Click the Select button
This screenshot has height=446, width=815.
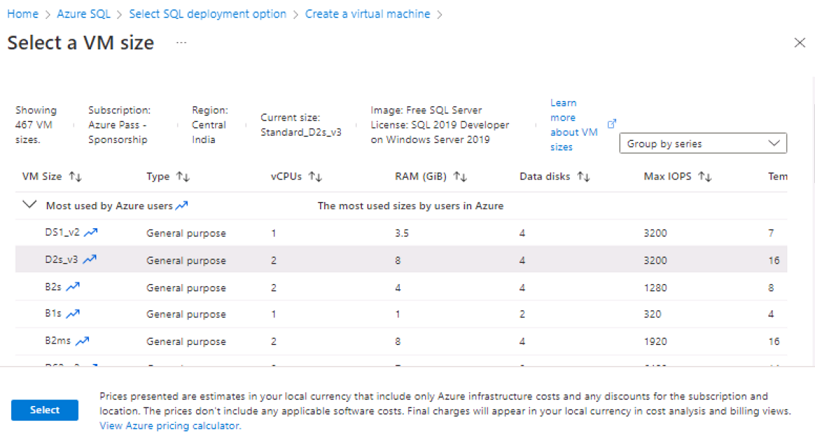click(45, 410)
